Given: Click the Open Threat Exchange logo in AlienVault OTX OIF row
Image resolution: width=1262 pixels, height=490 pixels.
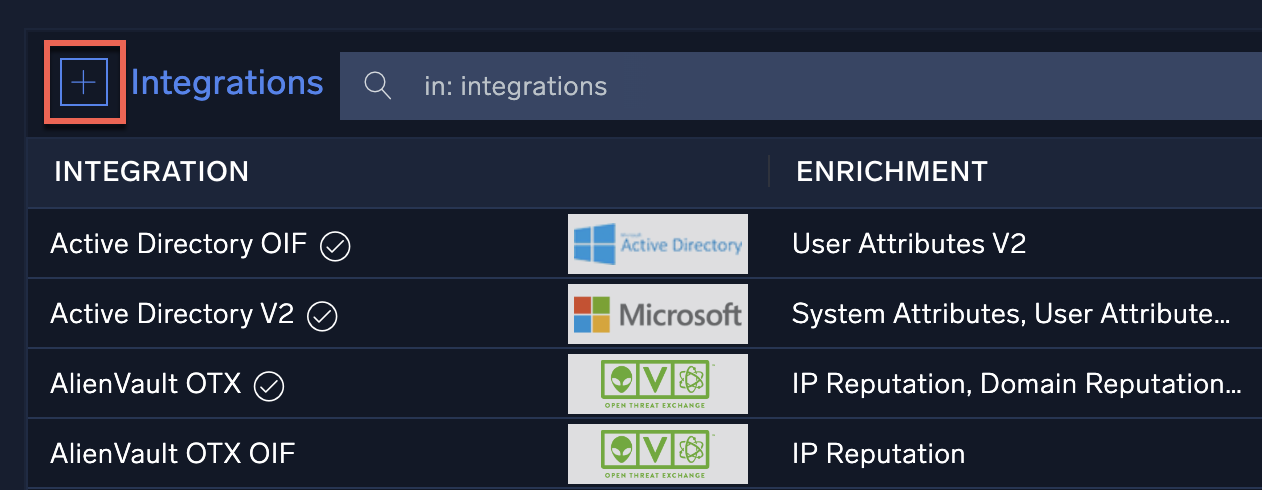Looking at the screenshot, I should pos(658,453).
